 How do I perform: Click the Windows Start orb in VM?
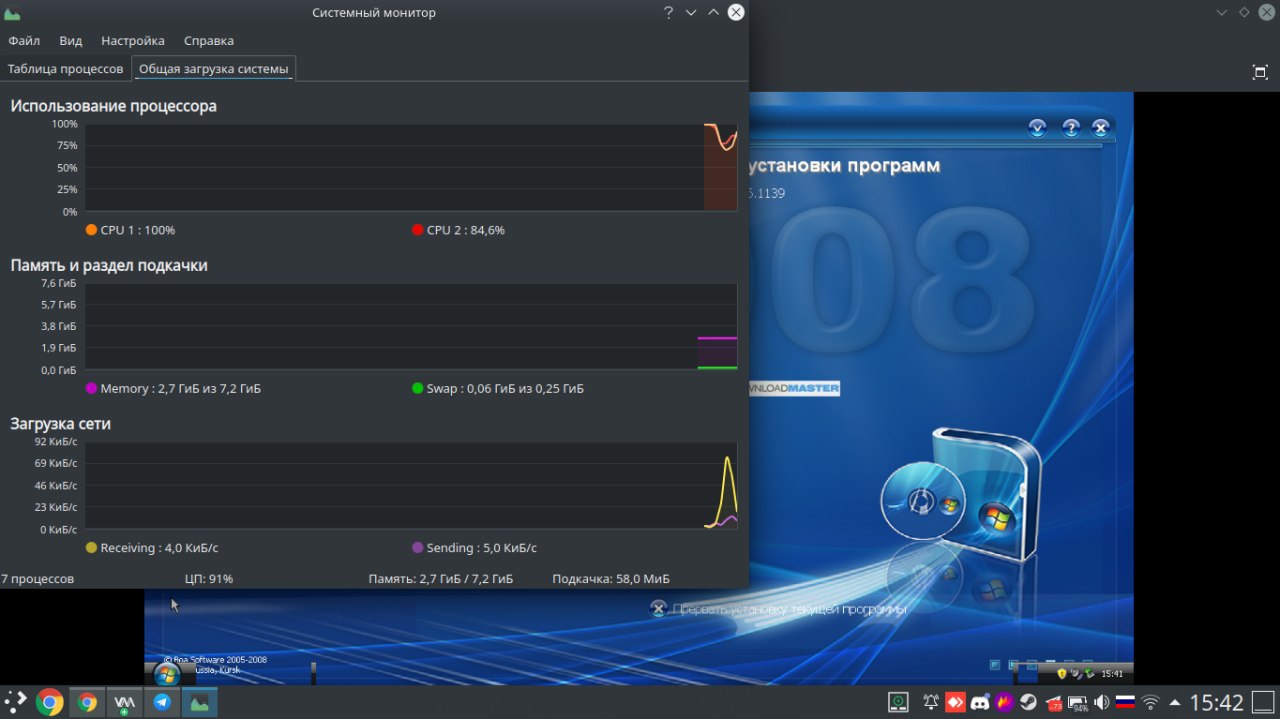coord(167,674)
